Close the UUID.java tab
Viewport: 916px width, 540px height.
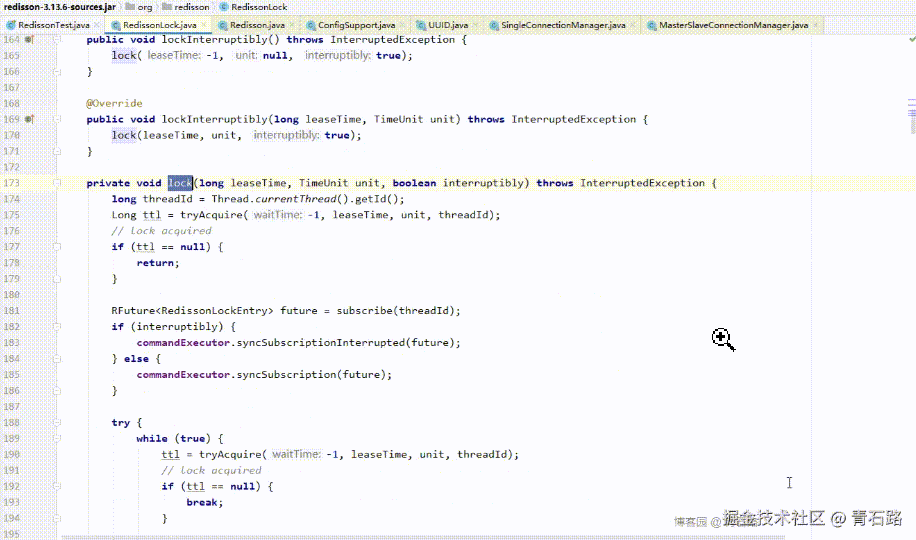tap(475, 25)
